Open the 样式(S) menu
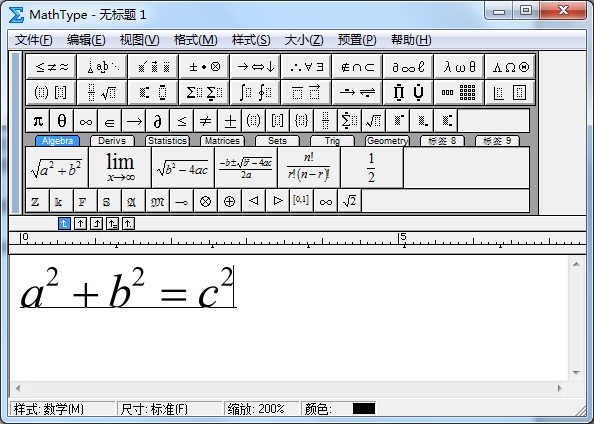Image resolution: width=594 pixels, height=424 pixels. pos(251,40)
